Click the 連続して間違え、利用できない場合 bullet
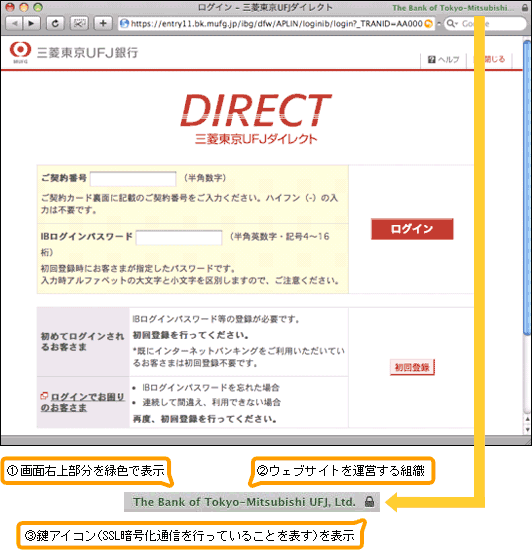This screenshot has width=532, height=550. click(211, 402)
